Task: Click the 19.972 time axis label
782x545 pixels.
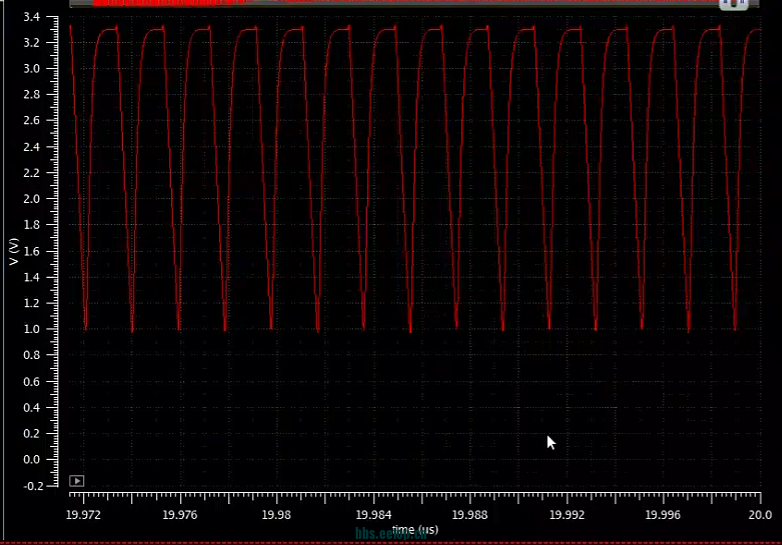Action: pos(83,515)
